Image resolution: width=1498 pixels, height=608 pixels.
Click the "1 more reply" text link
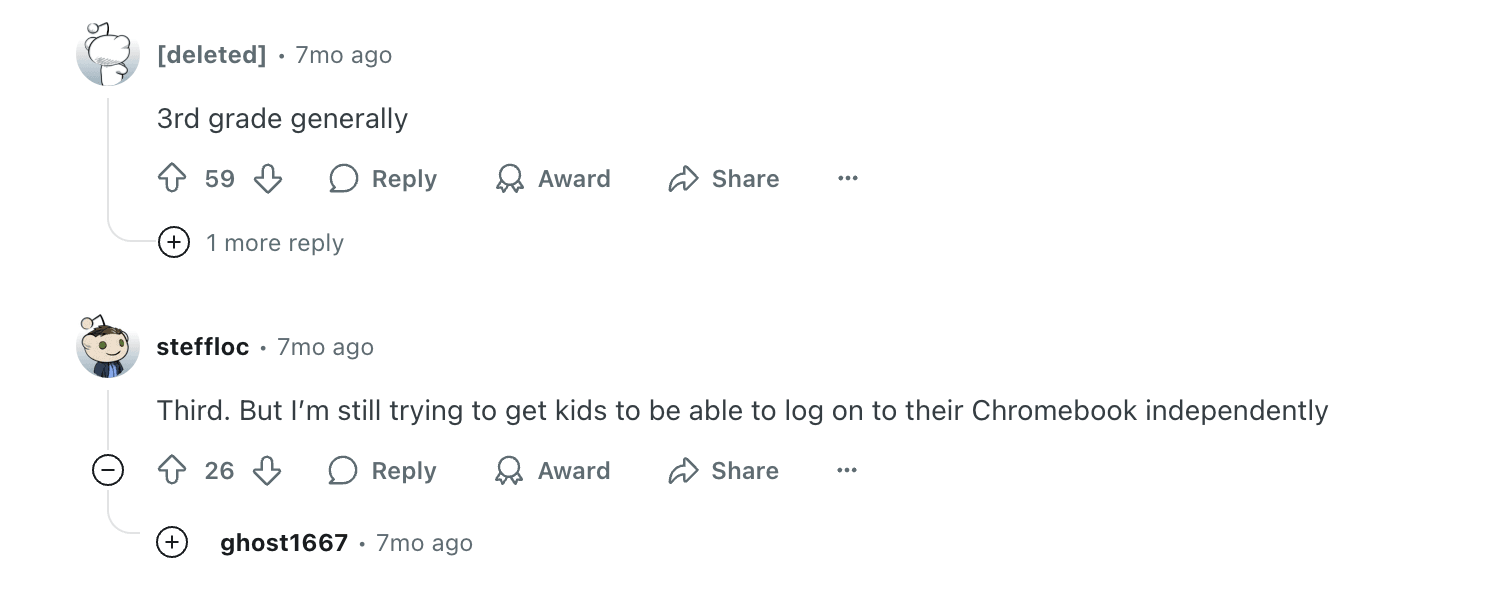[275, 243]
